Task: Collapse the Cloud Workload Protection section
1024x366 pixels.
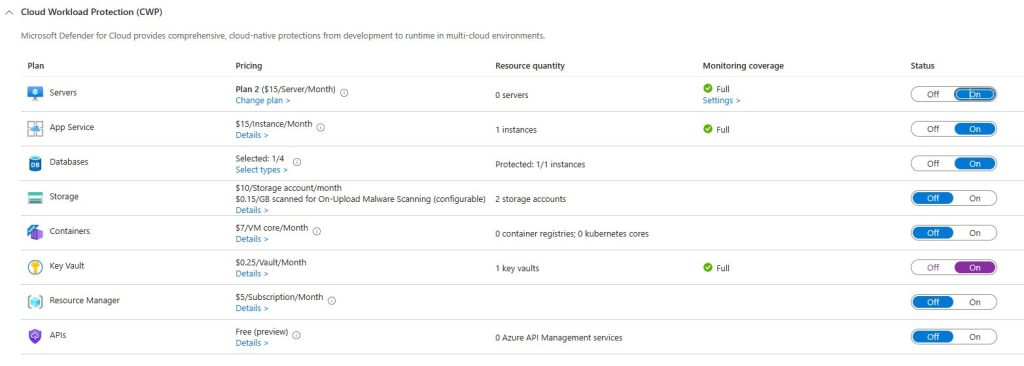Action: [9, 12]
